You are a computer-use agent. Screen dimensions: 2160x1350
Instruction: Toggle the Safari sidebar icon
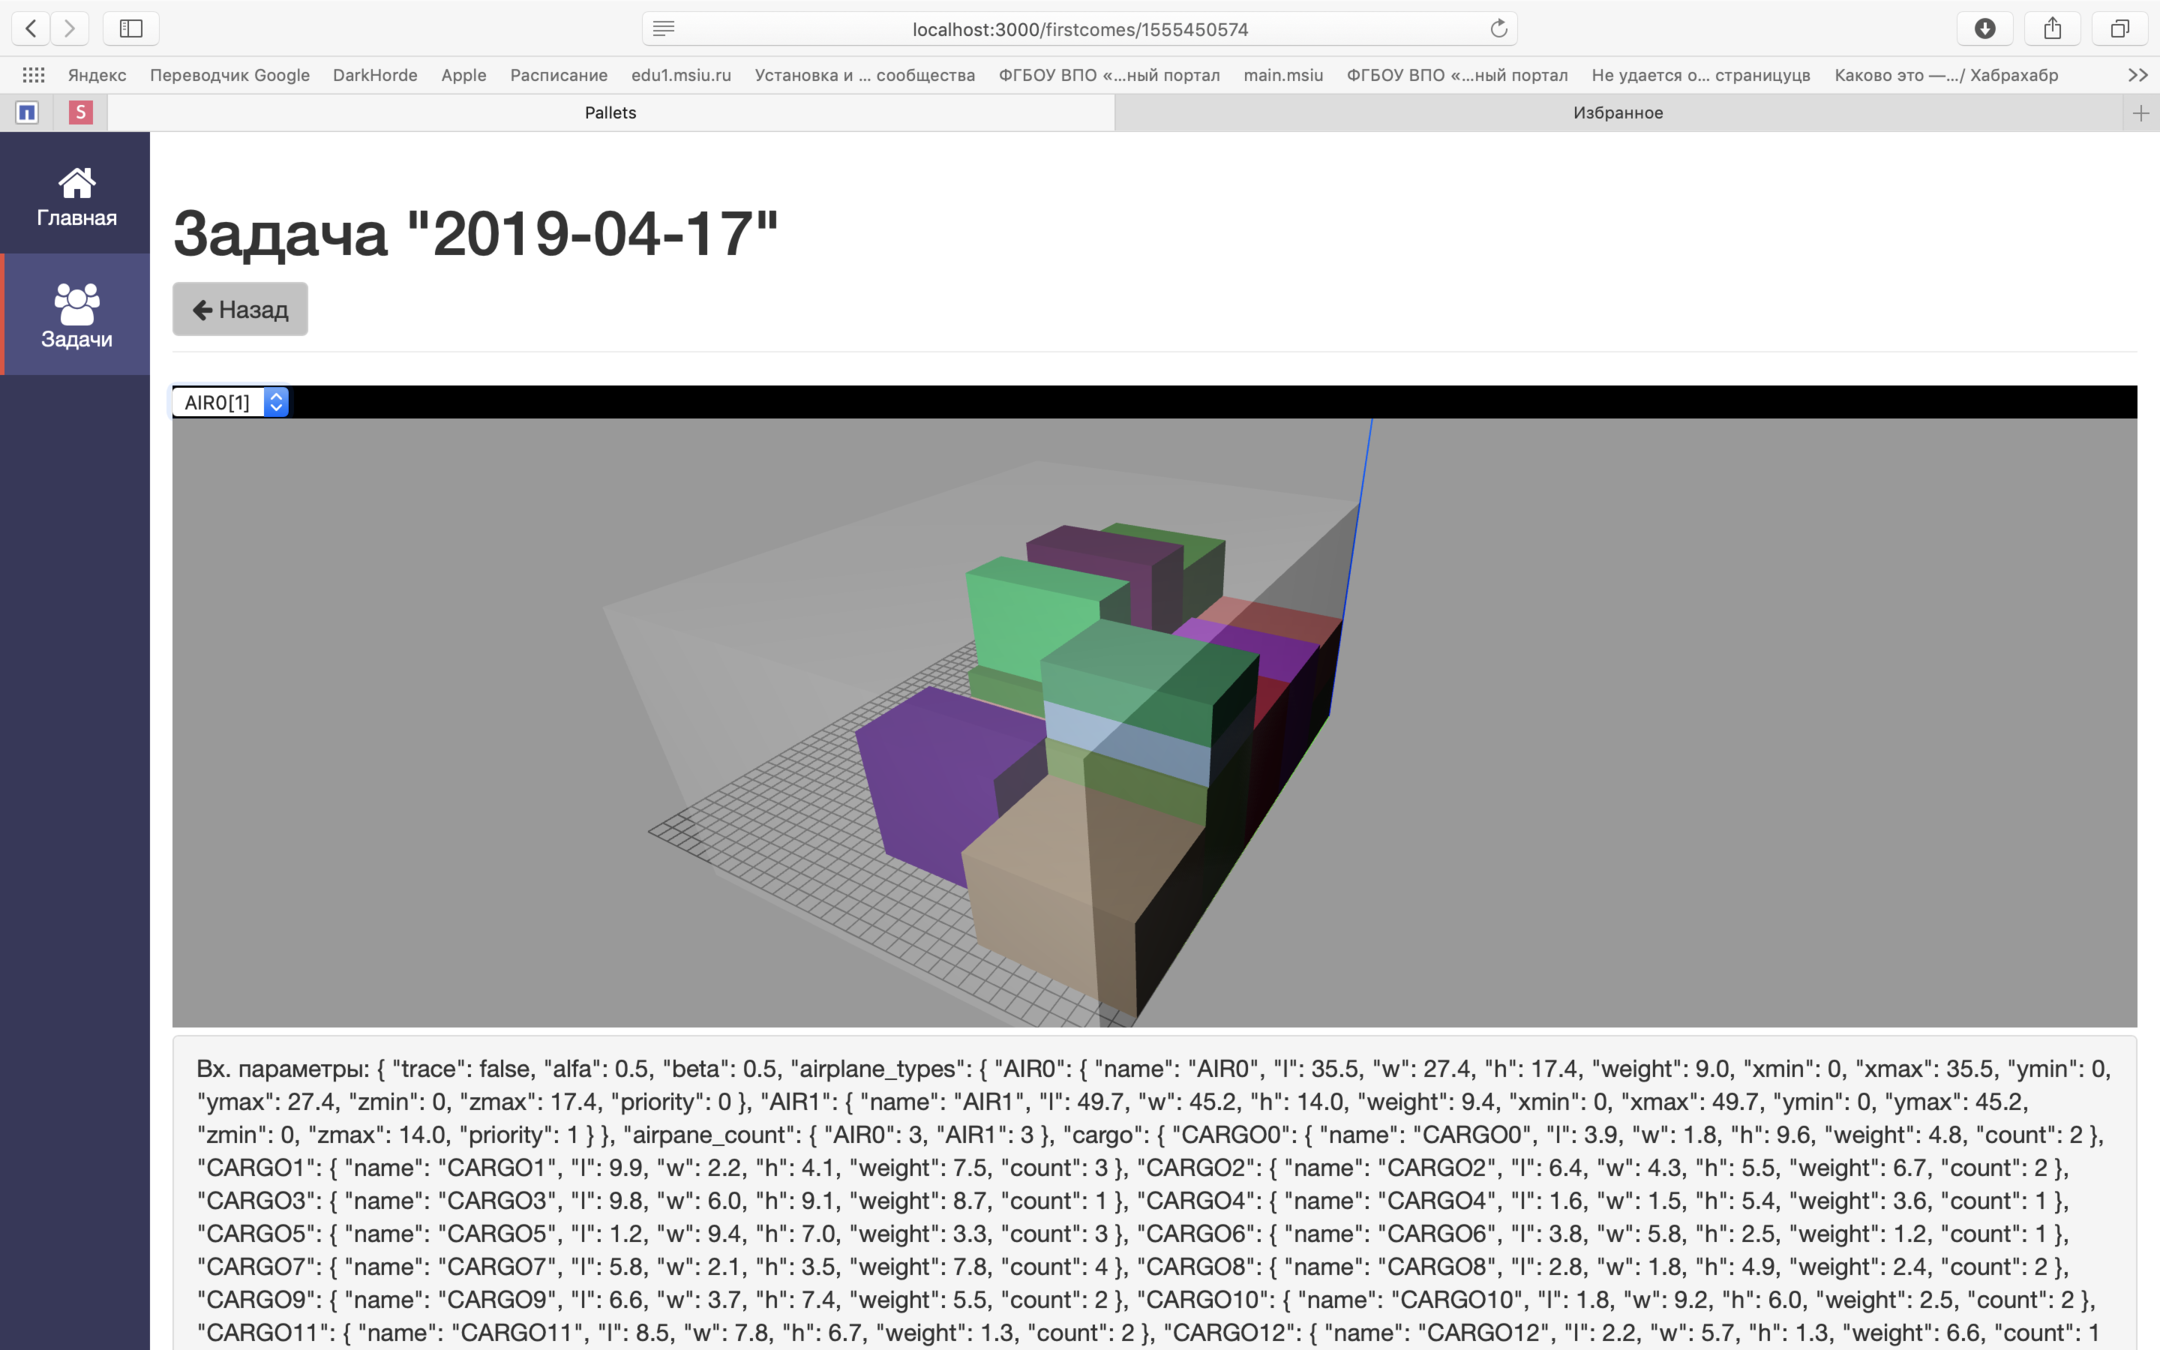(131, 28)
